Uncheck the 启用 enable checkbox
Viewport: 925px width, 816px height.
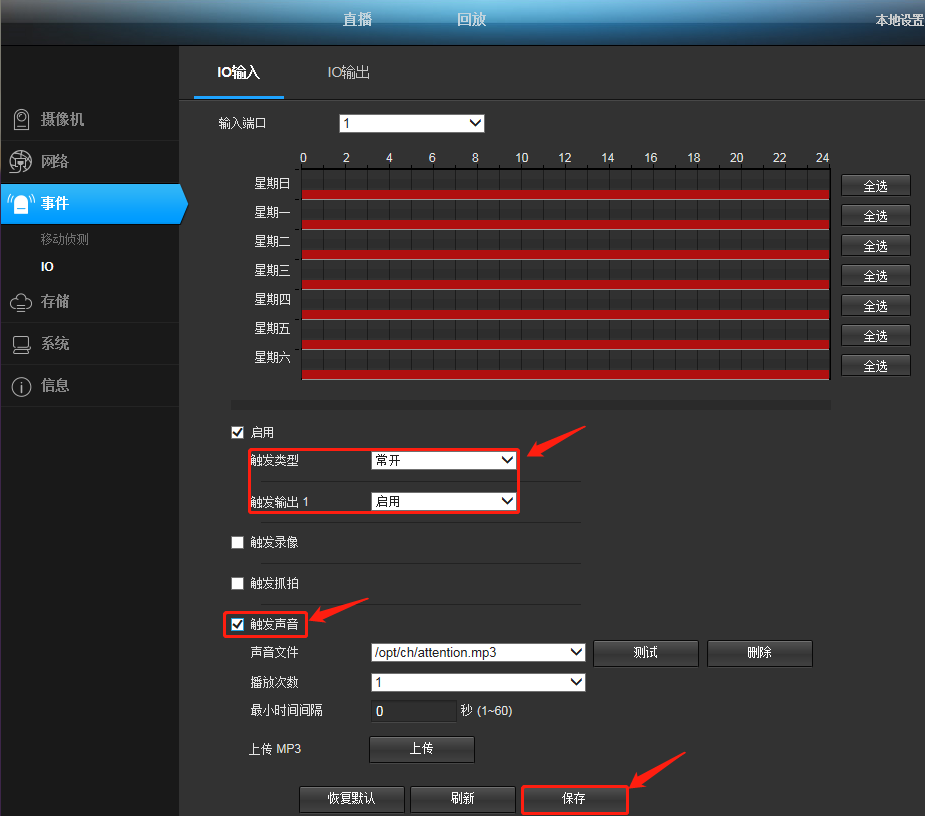(x=237, y=433)
